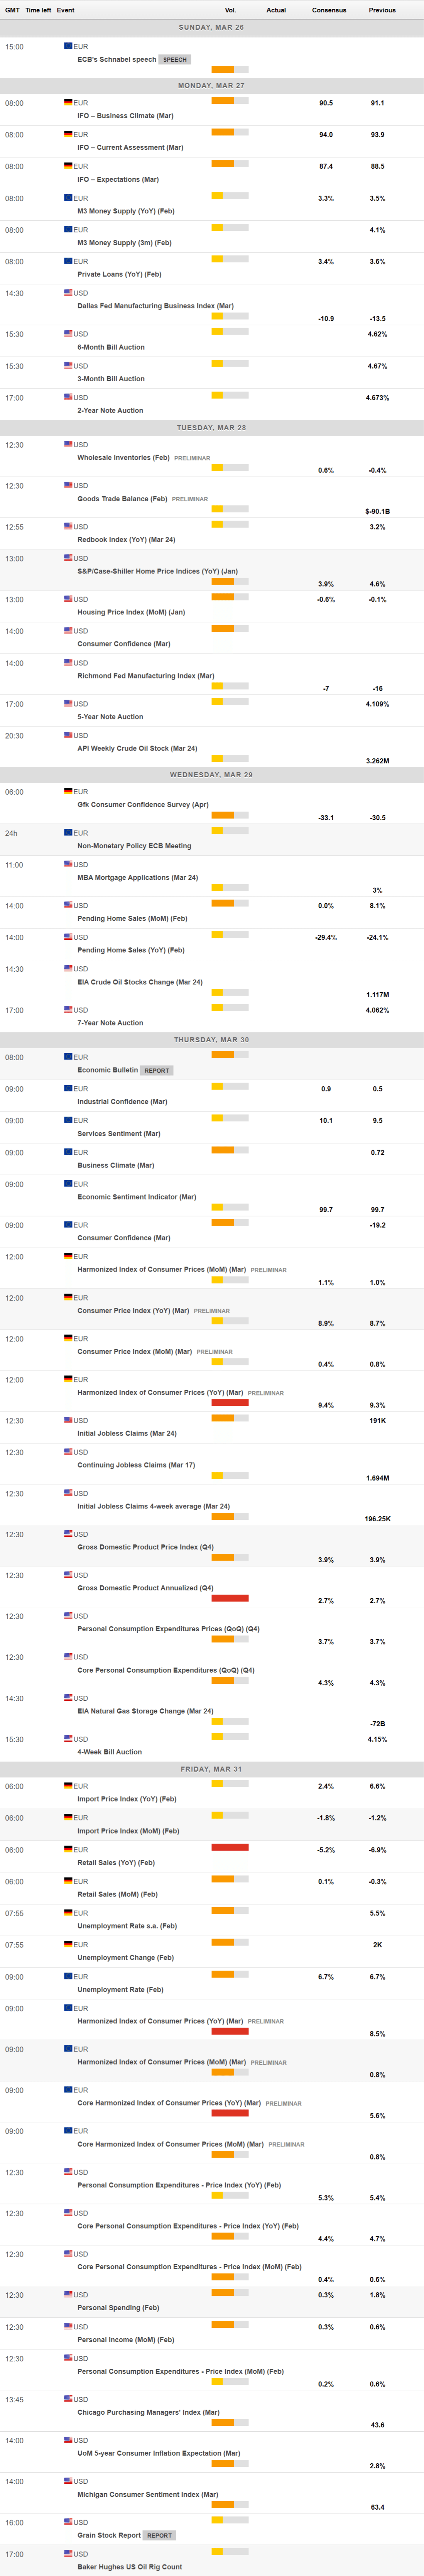Open the Non-Monetary Policy ECB Meeting event
Viewport: 424px width, 2576px height.
[x=134, y=846]
